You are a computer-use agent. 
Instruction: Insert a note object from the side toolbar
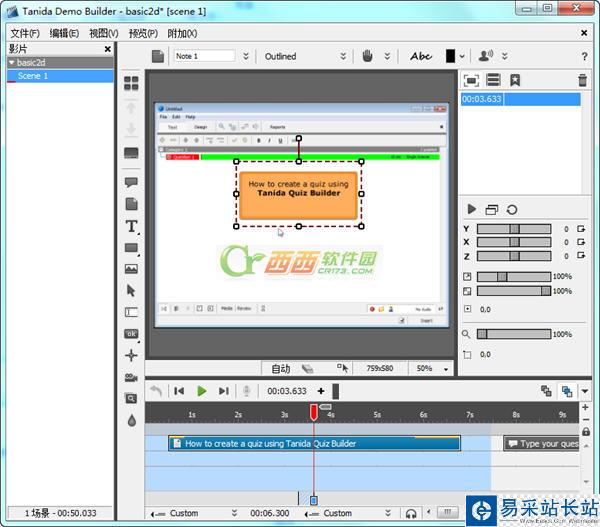pyautogui.click(x=131, y=204)
